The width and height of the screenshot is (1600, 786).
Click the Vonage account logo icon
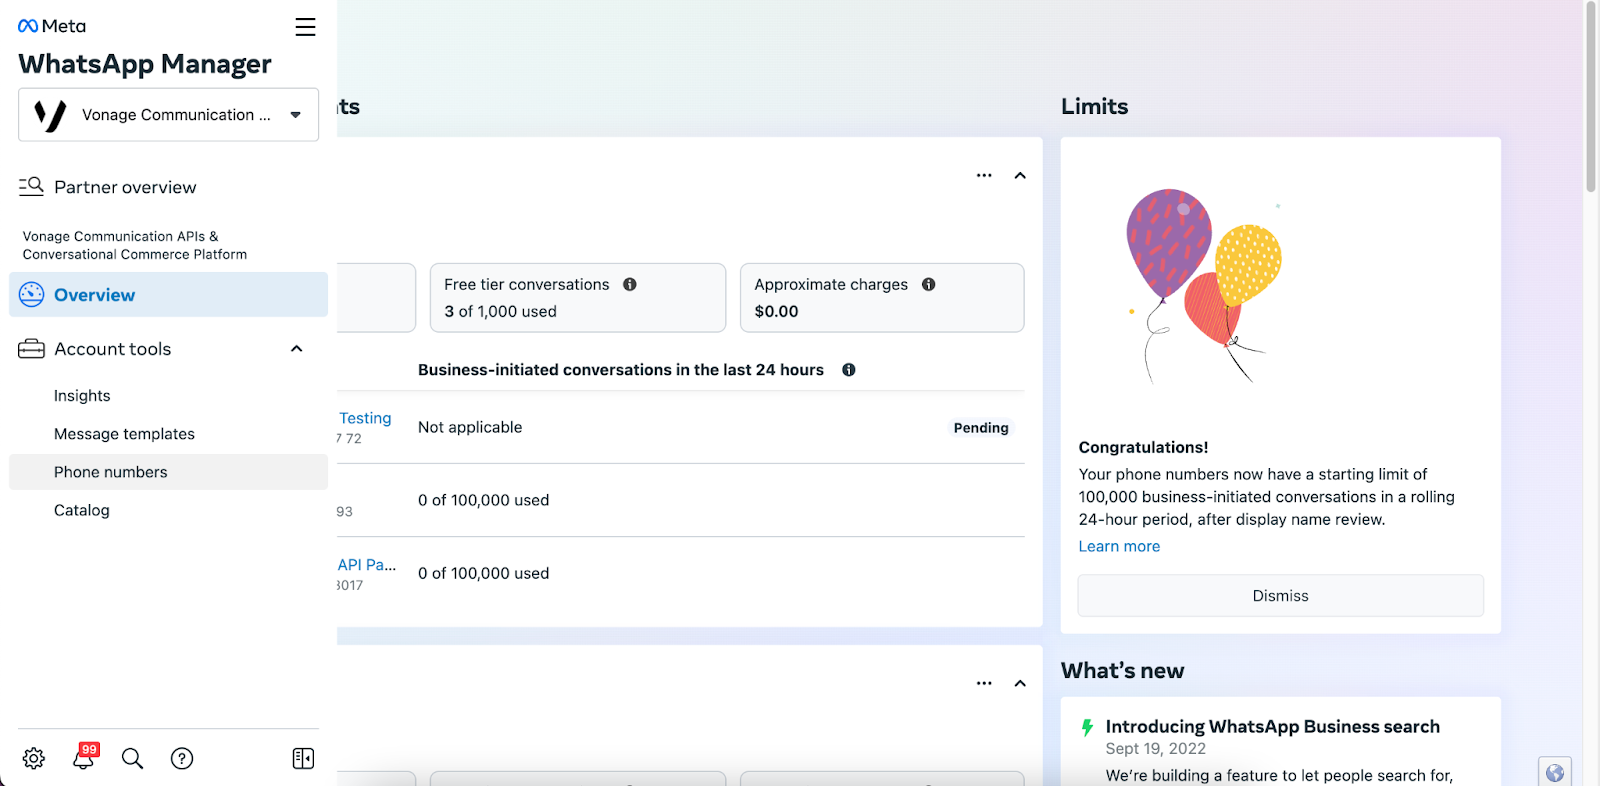[x=50, y=115]
